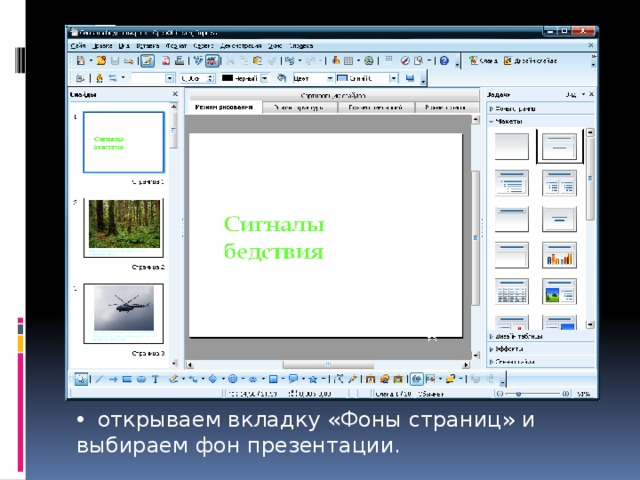Select the forest slide thumbnail
Screen dimensions: 640x480
(x=124, y=227)
